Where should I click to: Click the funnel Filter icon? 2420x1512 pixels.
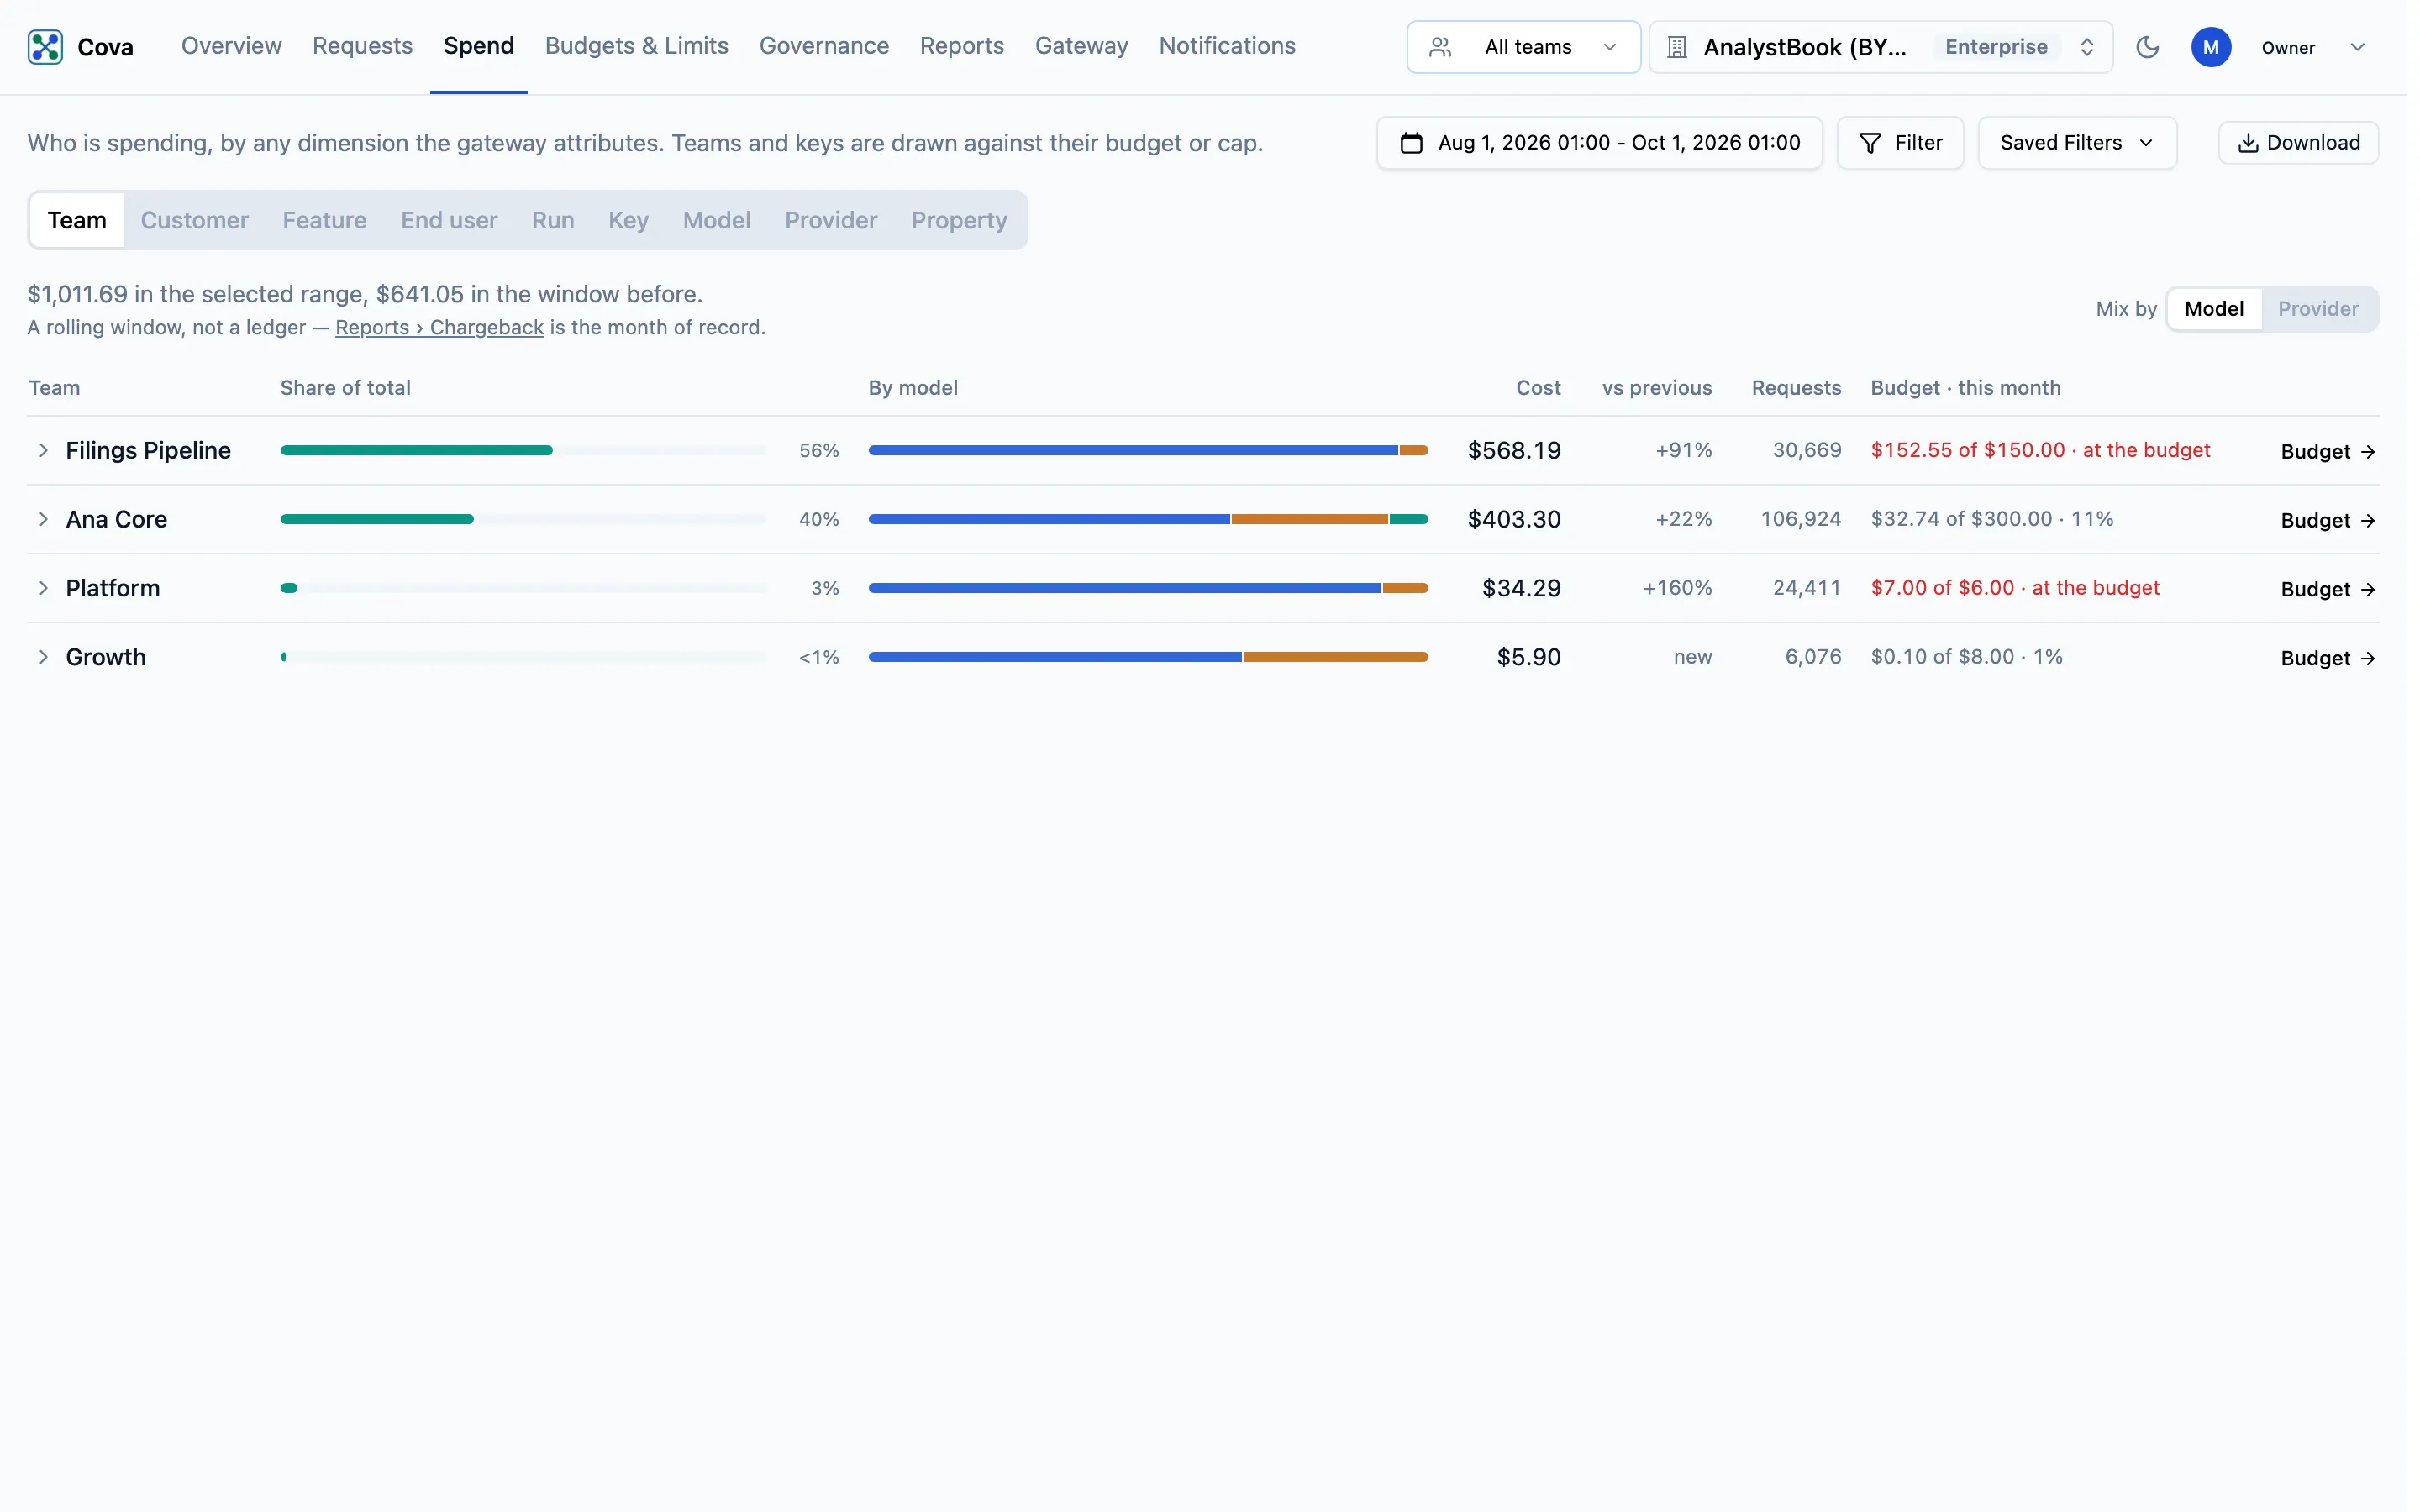pos(1869,143)
